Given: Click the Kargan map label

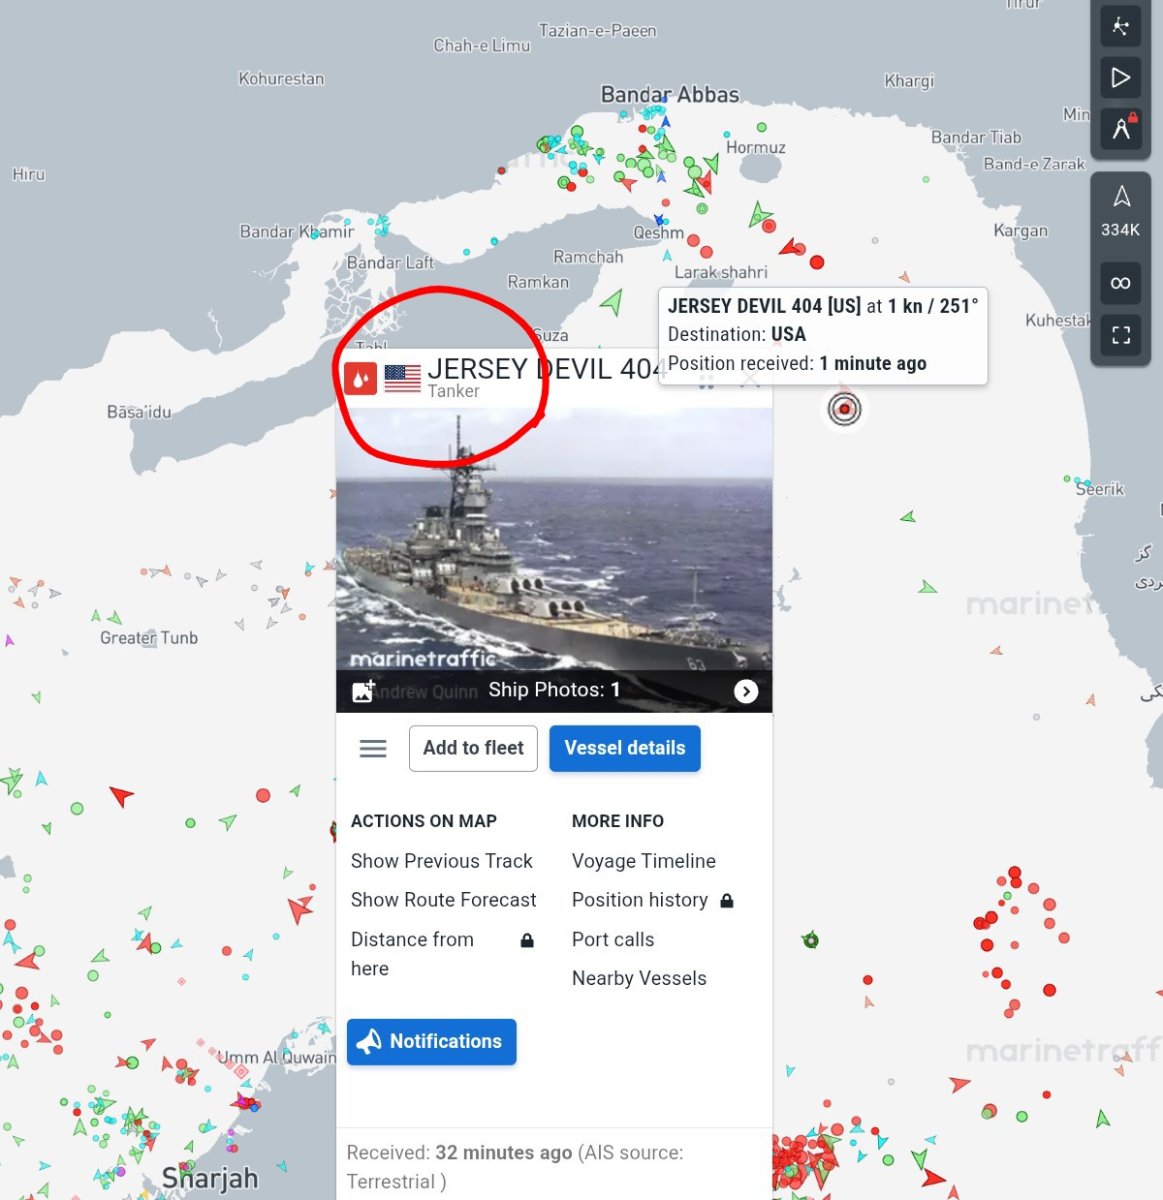Looking at the screenshot, I should coord(1021,230).
